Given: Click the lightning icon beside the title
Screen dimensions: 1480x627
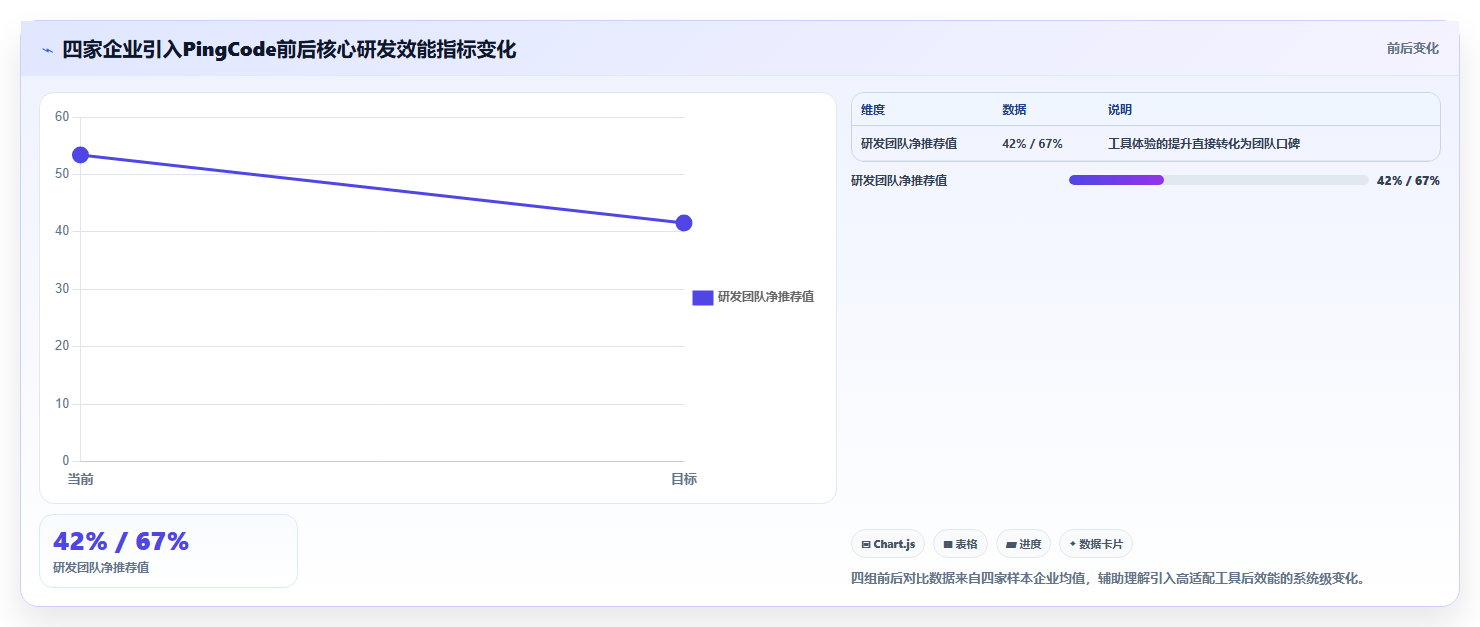Looking at the screenshot, I should (x=47, y=49).
